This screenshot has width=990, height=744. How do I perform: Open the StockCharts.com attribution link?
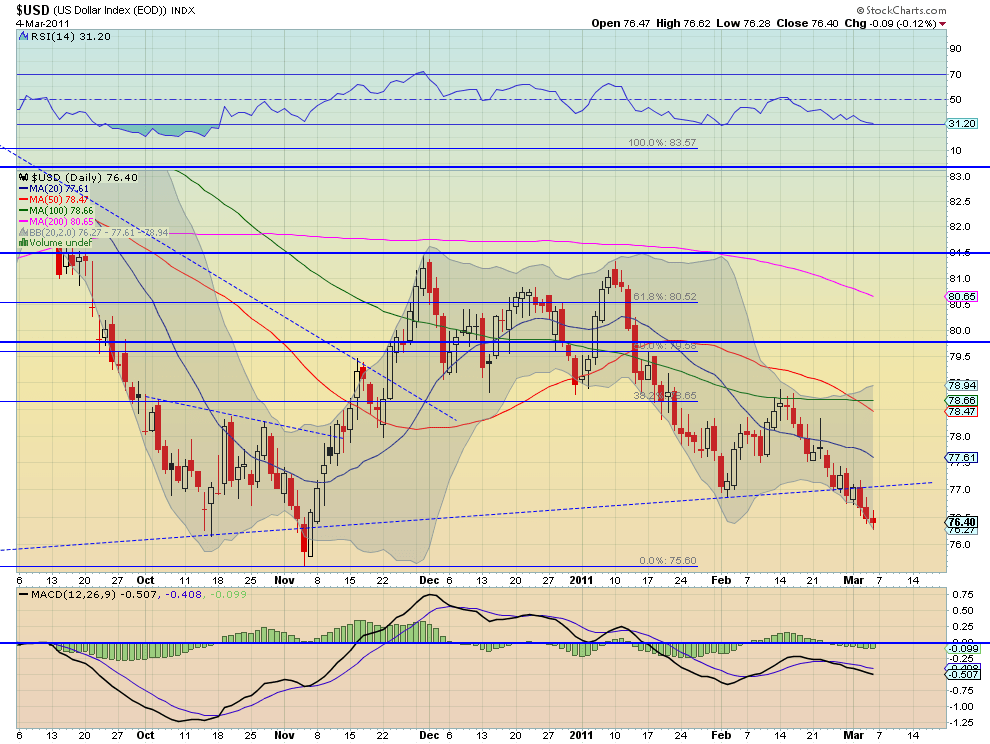click(902, 10)
